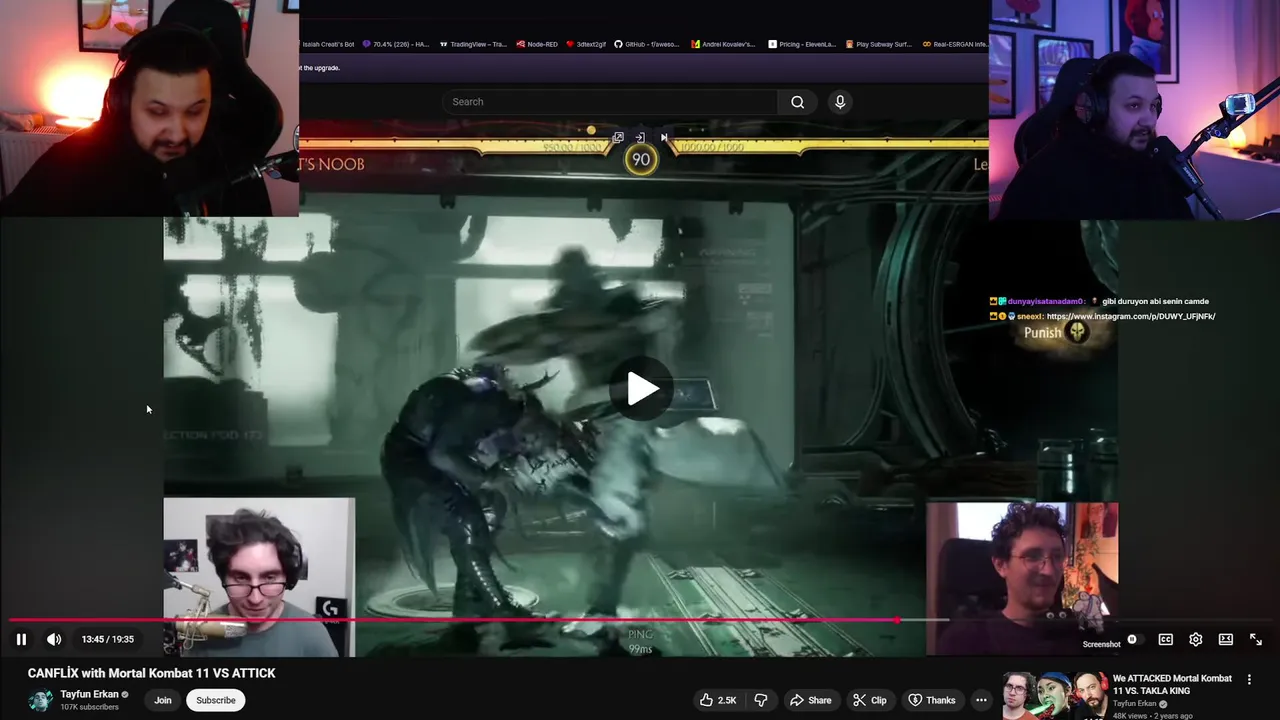Open the 70.4% (226) - HA... bookmark

click(x=396, y=44)
